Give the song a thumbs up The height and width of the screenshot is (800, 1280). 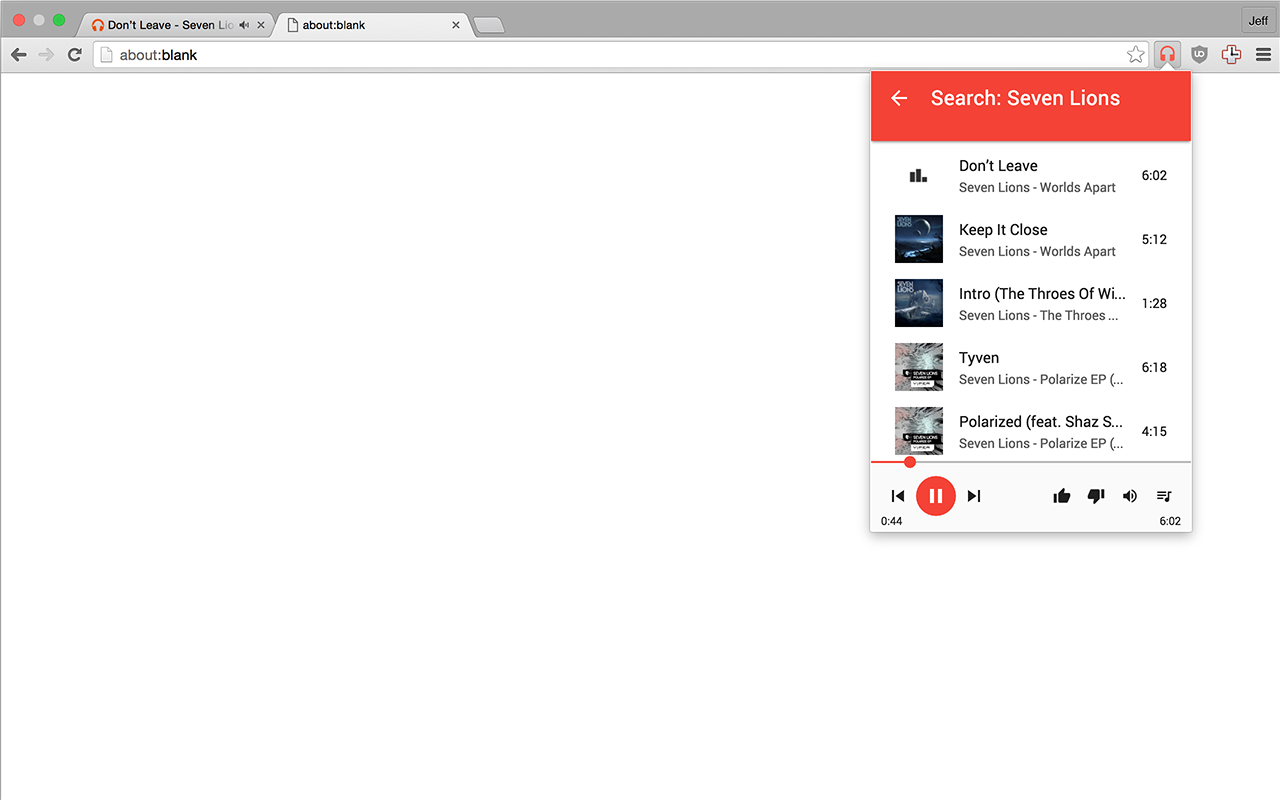pyautogui.click(x=1062, y=496)
